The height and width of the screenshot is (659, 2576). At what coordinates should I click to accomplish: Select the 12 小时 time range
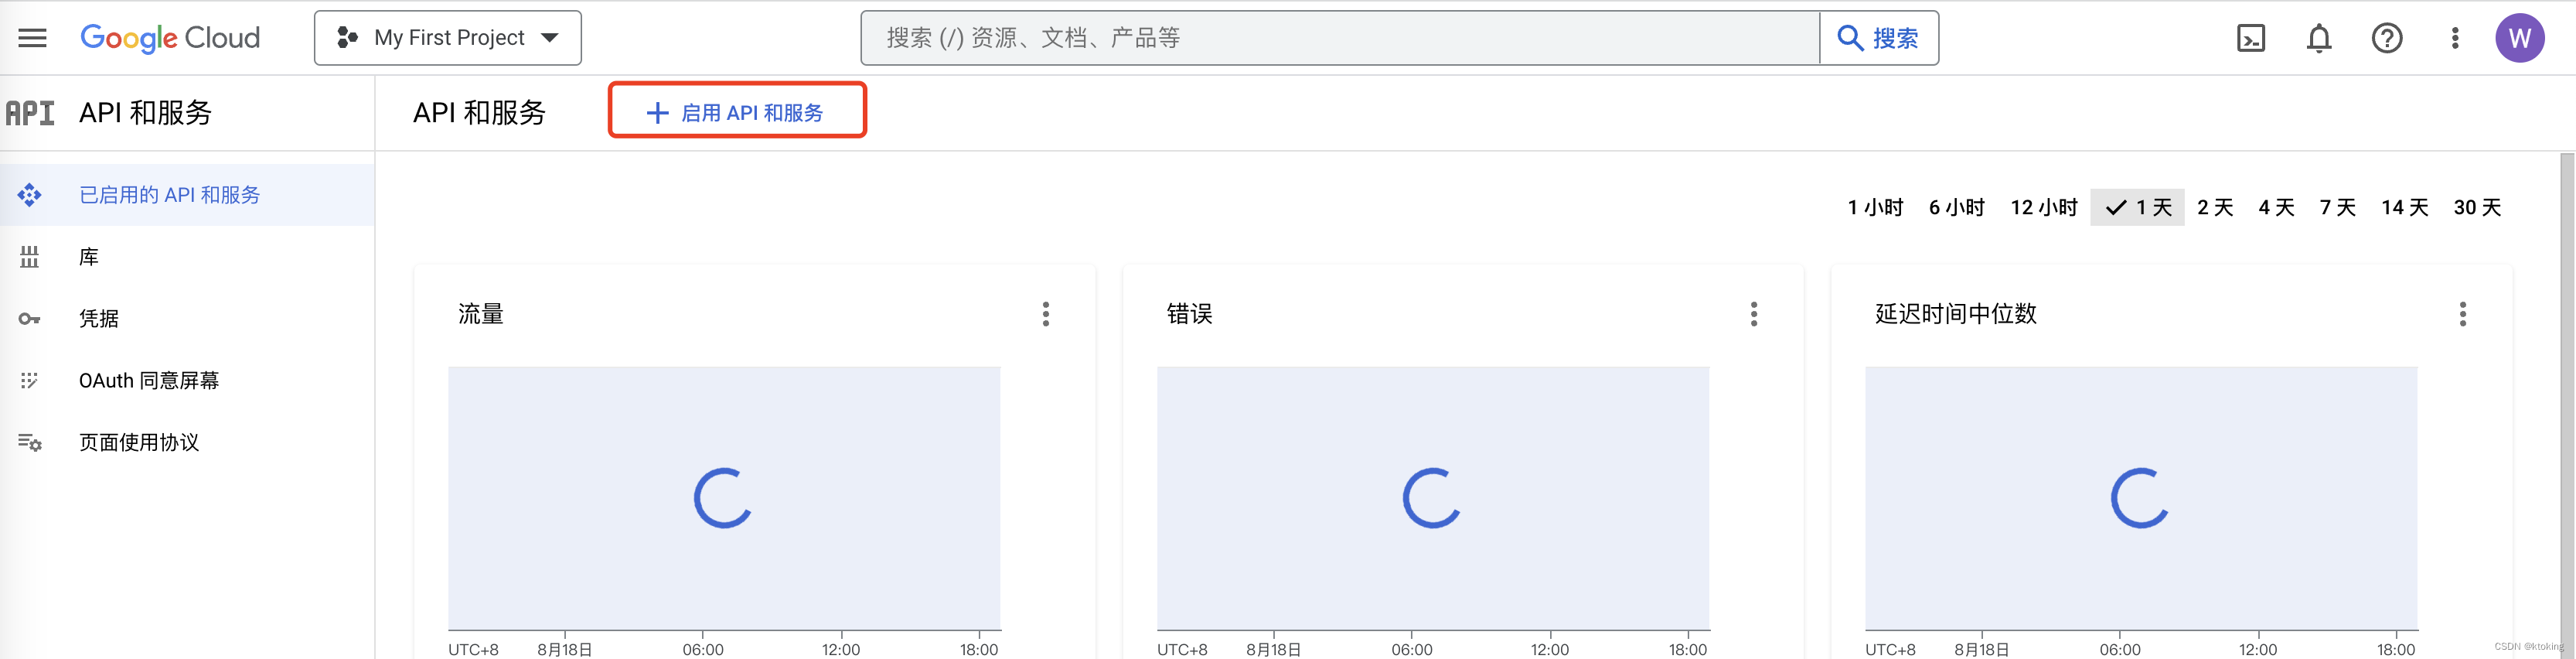pyautogui.click(x=2044, y=207)
